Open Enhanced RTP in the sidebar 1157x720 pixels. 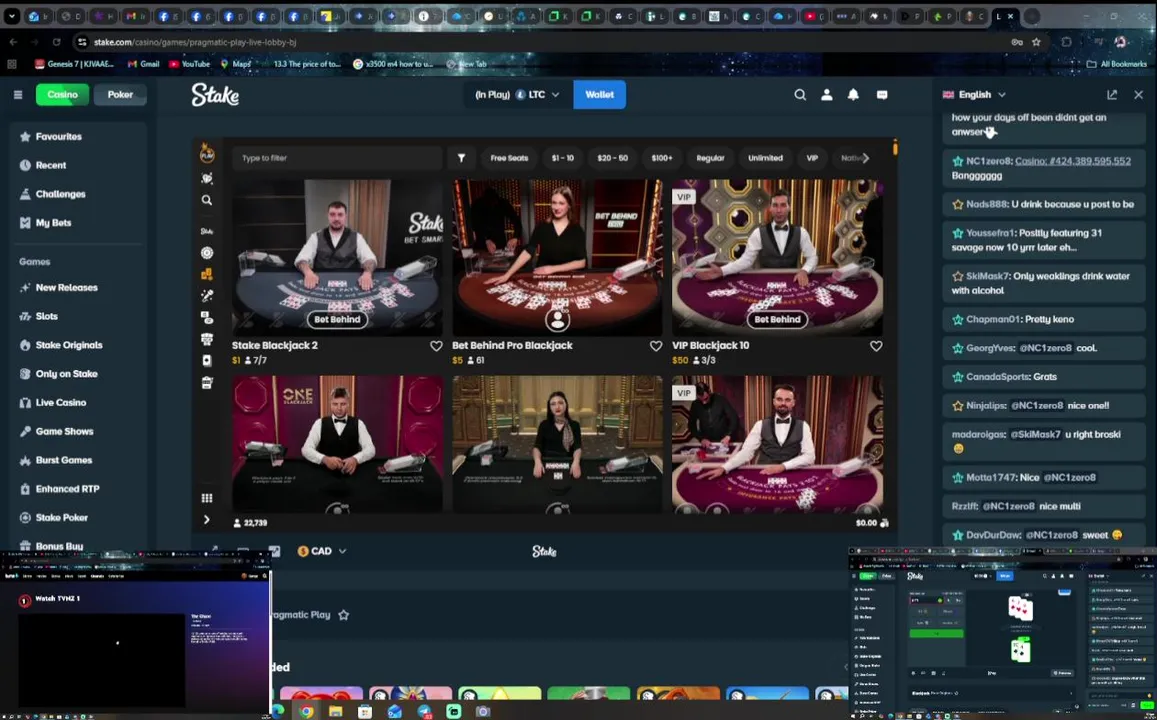pyautogui.click(x=78, y=489)
